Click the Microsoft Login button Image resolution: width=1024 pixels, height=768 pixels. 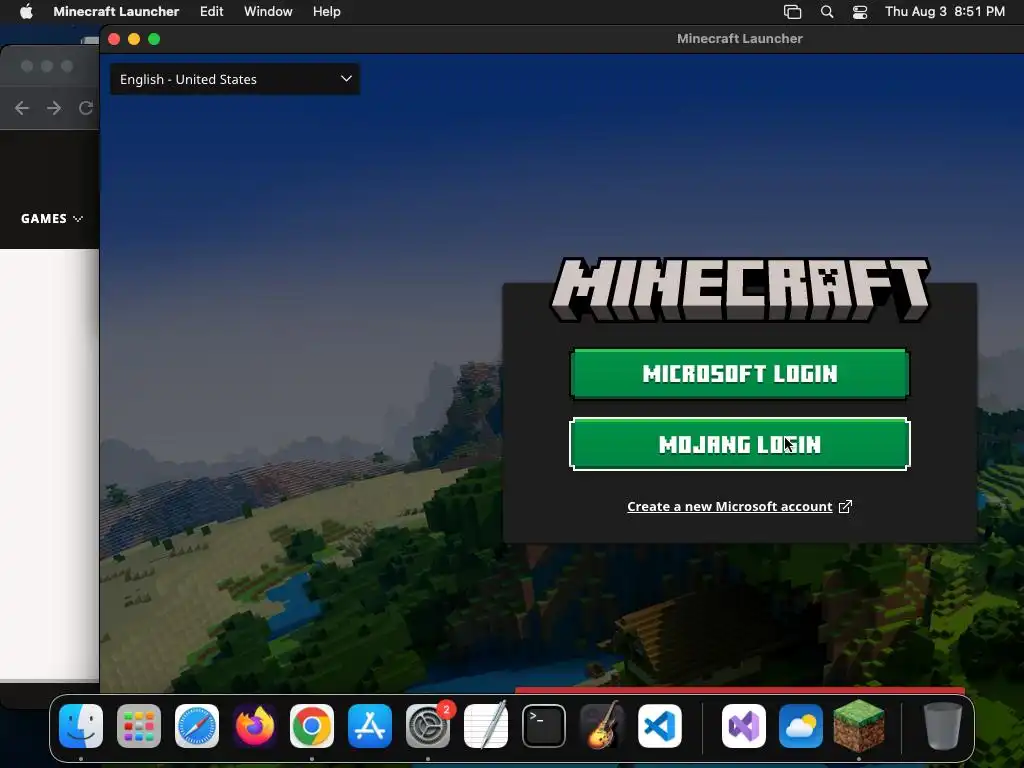coord(739,374)
